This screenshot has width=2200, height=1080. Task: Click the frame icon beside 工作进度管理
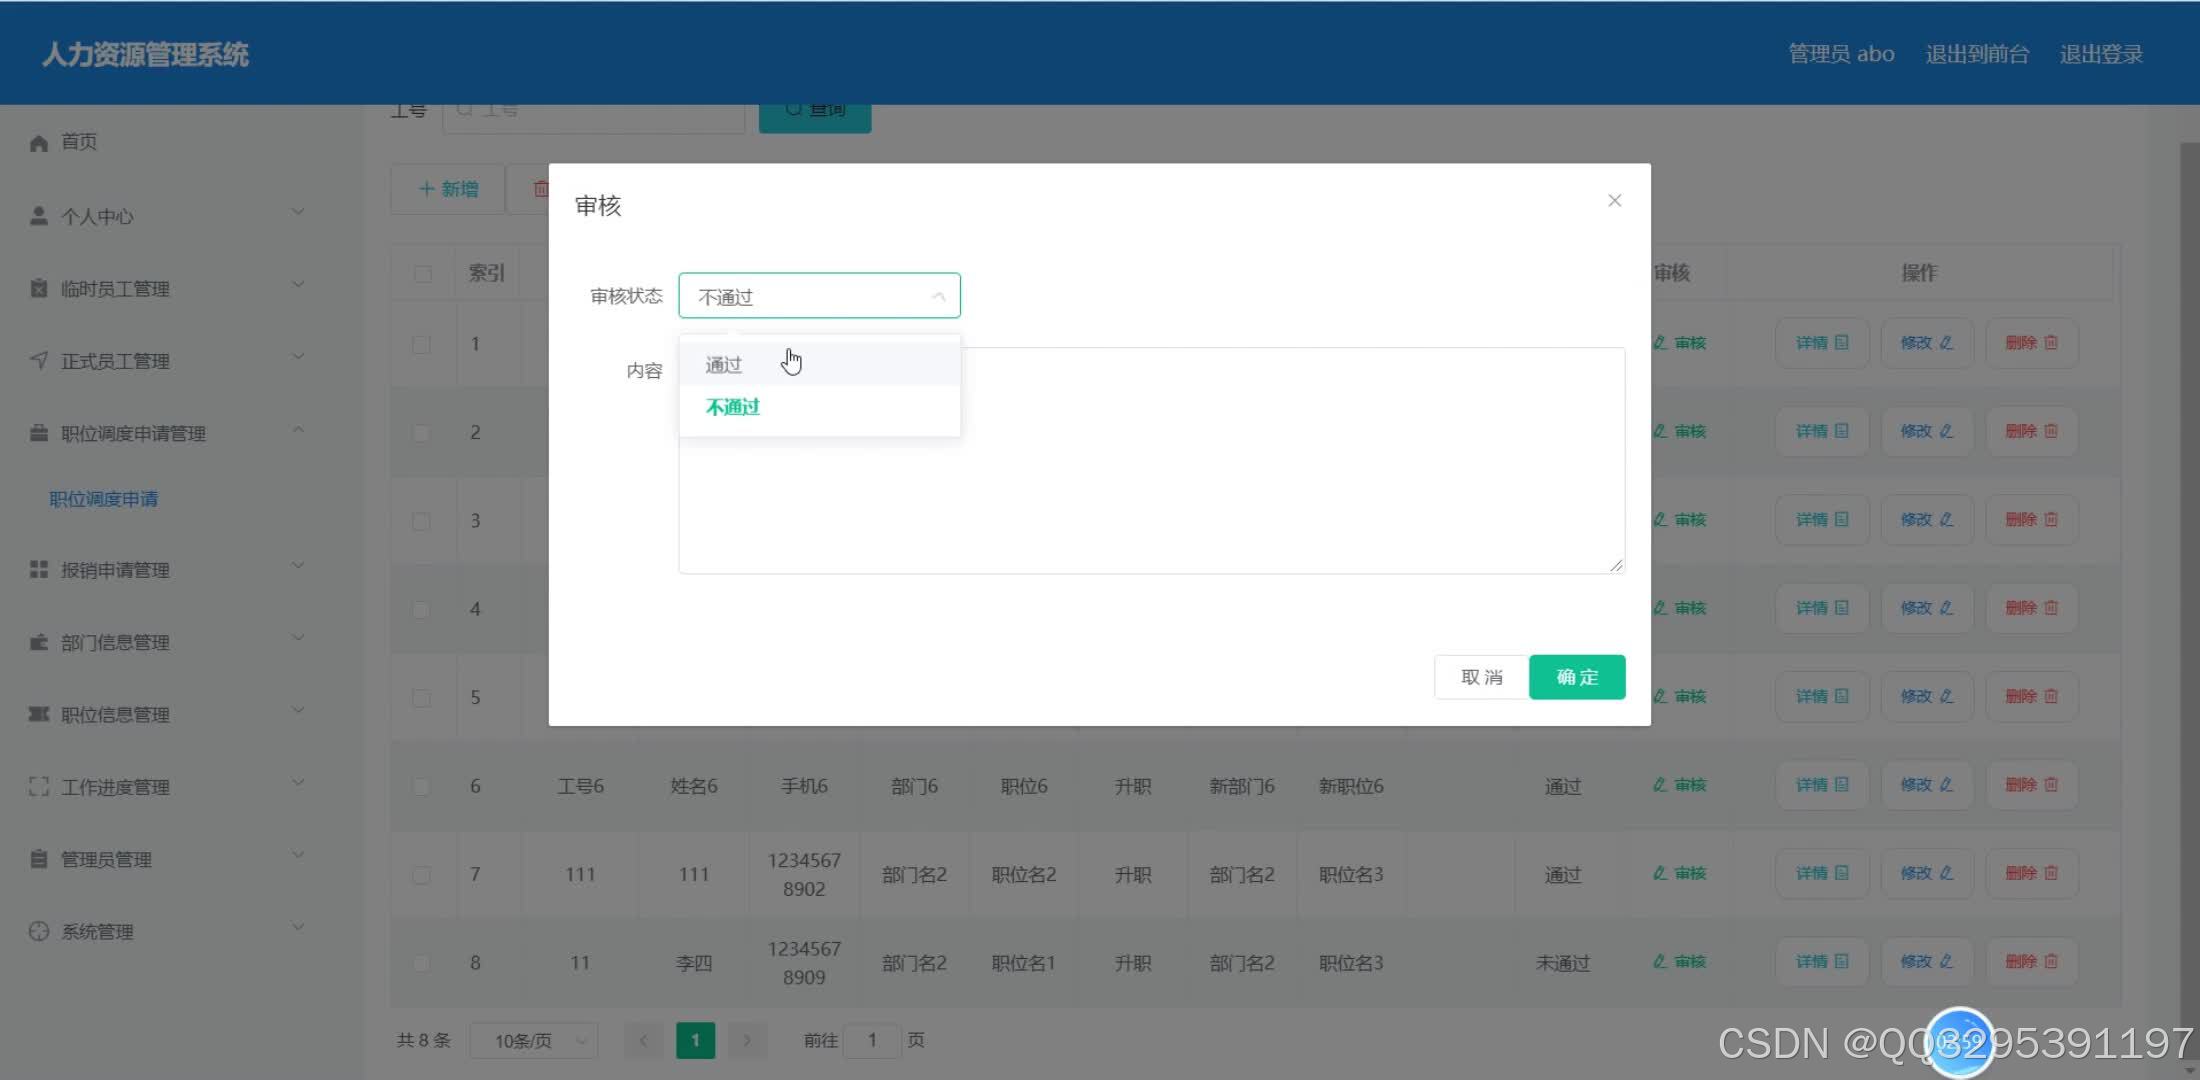tap(39, 787)
